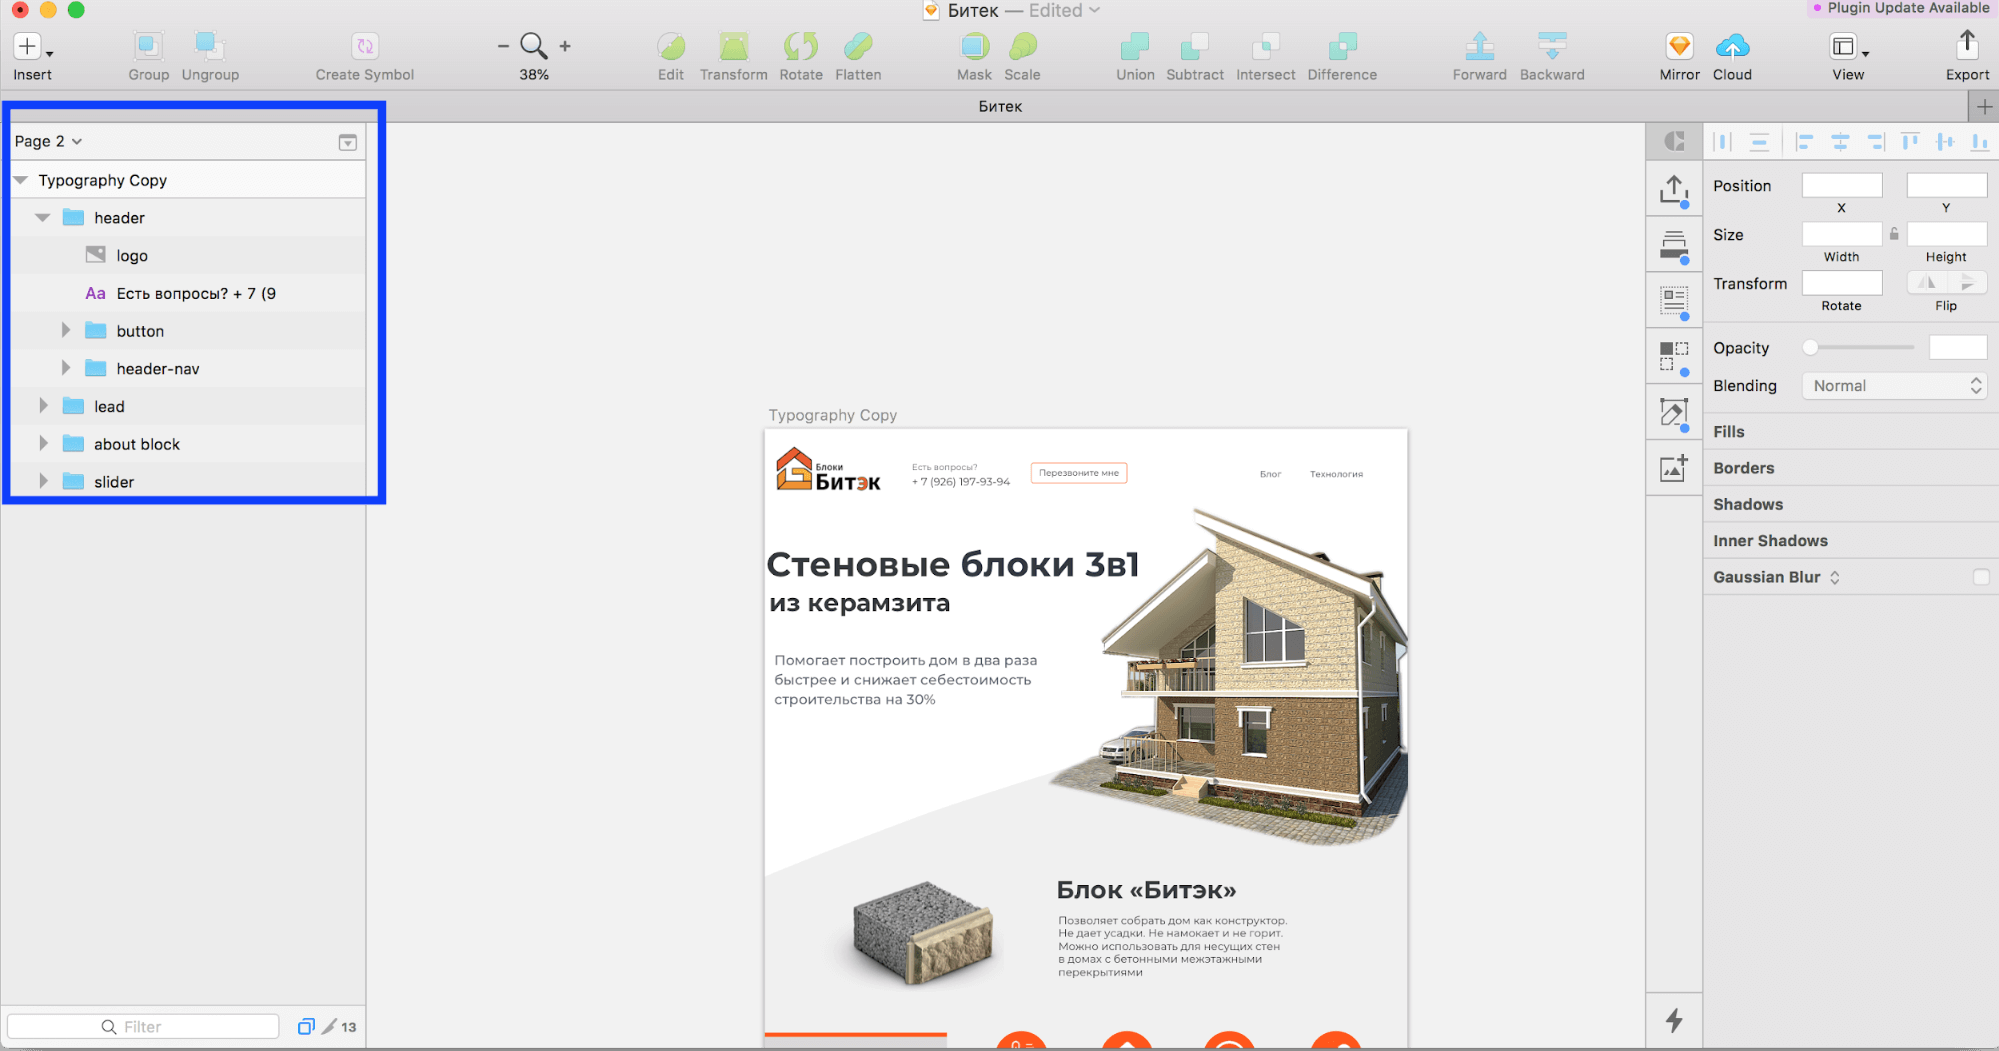
Task: Align layers to bottom edge
Action: (x=1979, y=142)
